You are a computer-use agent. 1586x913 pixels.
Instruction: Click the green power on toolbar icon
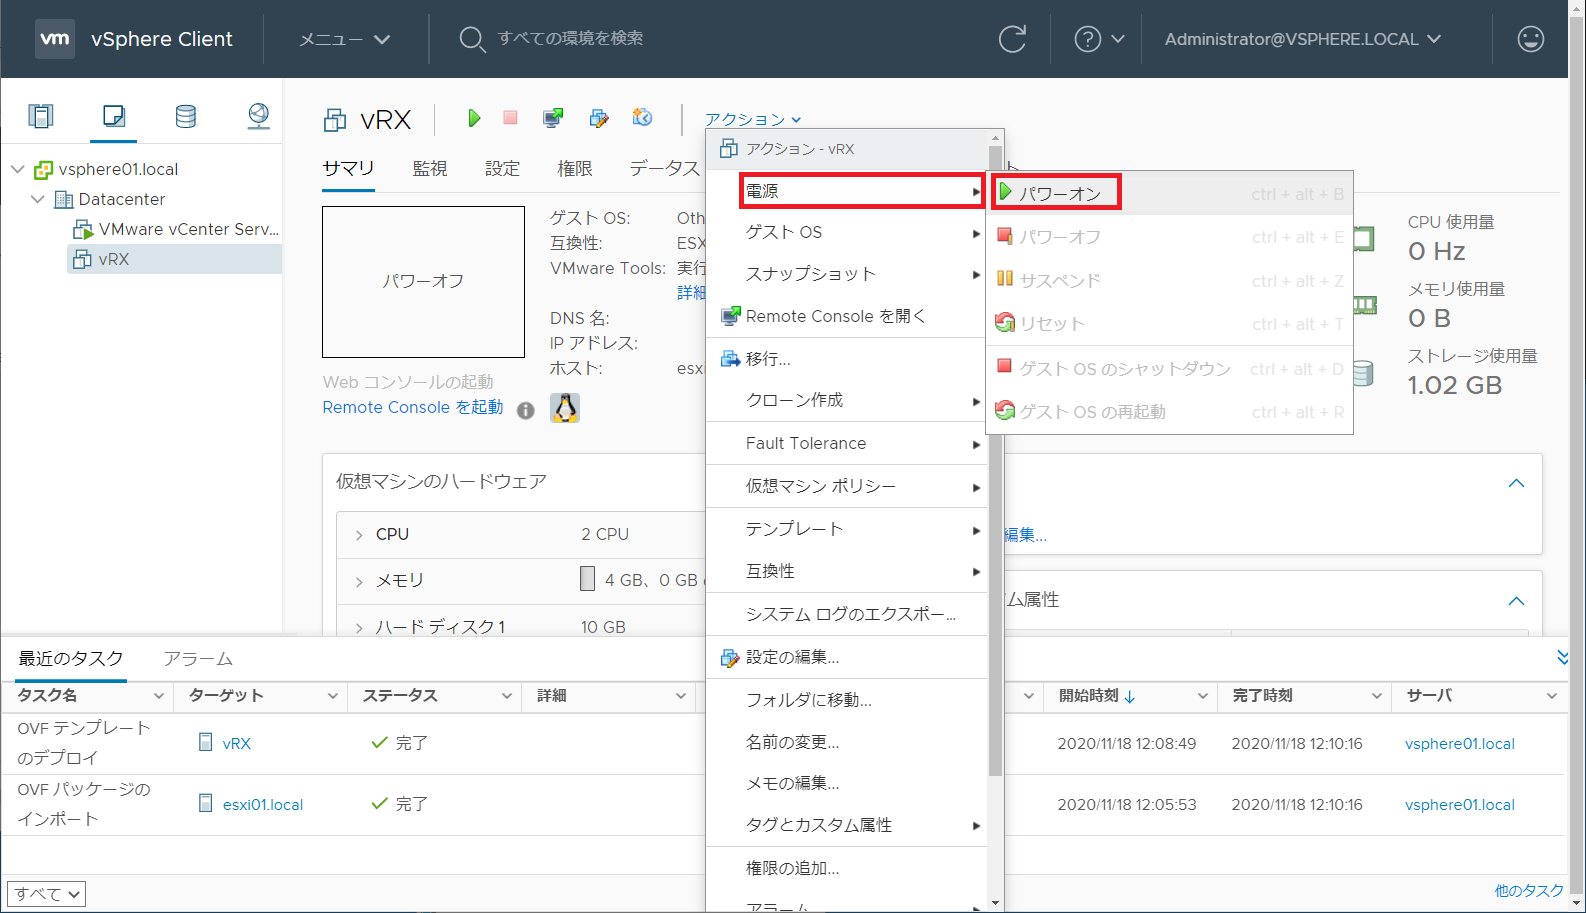(473, 118)
